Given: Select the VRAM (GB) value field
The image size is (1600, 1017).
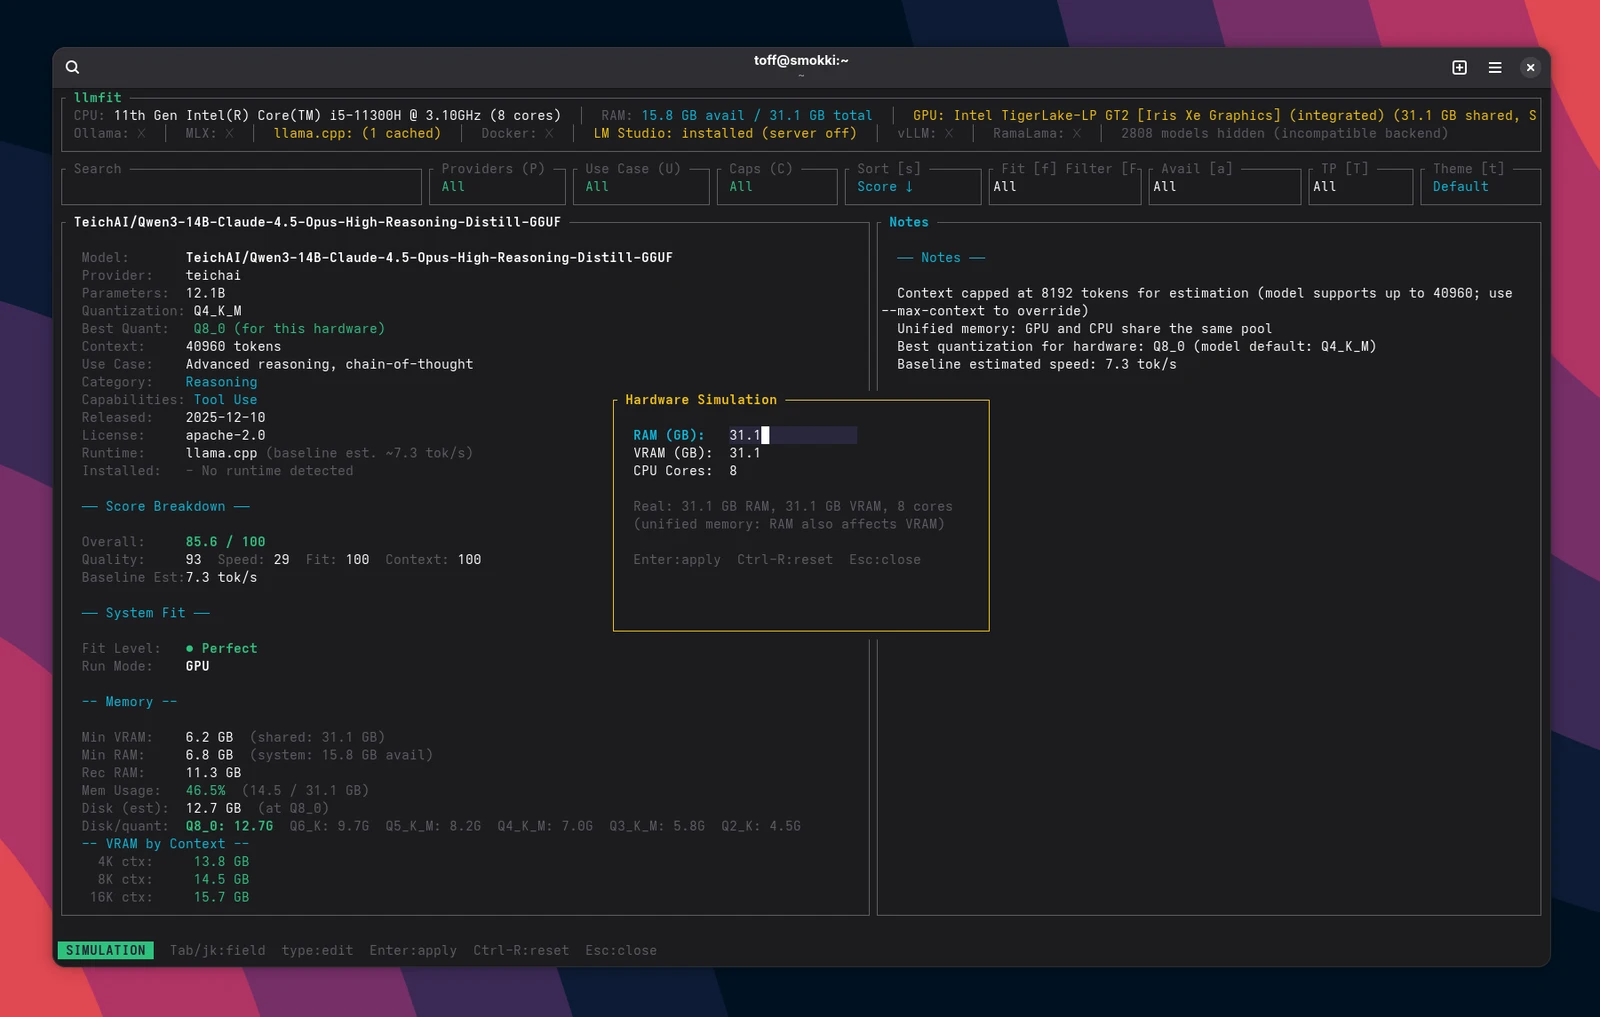Looking at the screenshot, I should point(745,453).
